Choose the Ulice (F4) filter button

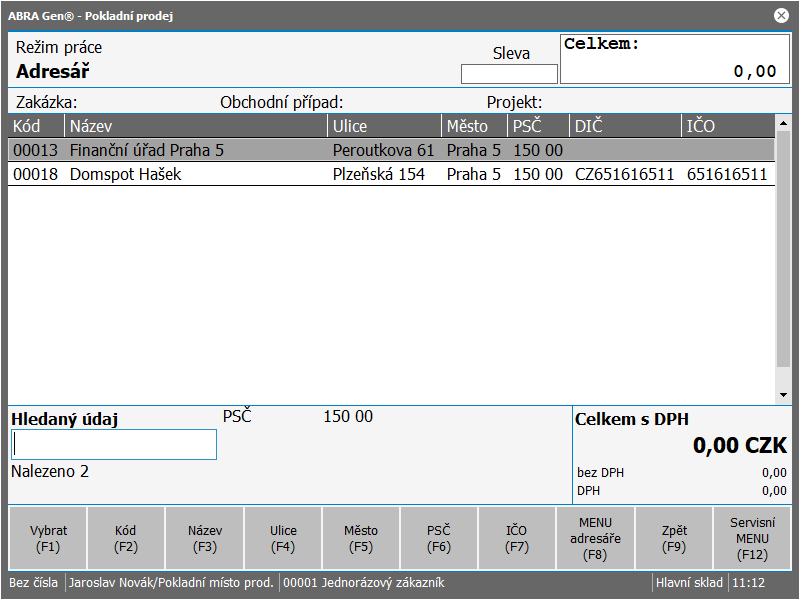[x=283, y=538]
